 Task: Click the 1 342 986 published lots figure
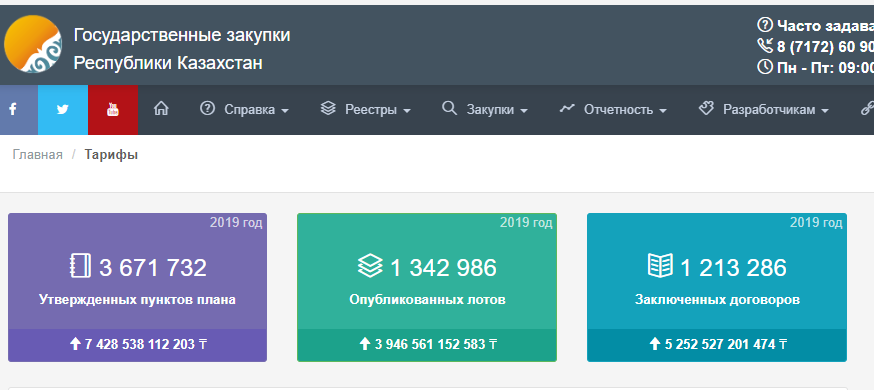pos(443,268)
